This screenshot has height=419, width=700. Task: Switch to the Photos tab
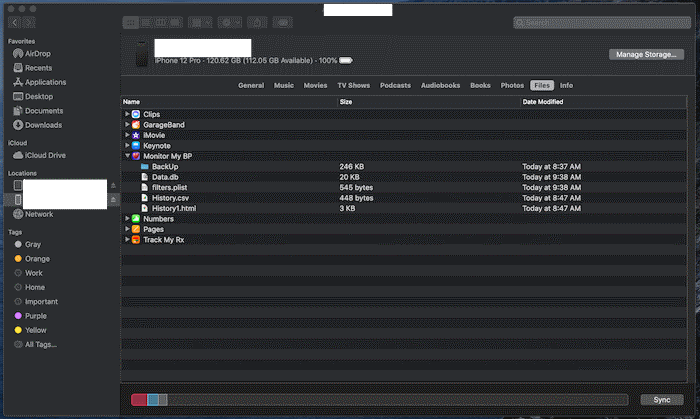point(512,85)
